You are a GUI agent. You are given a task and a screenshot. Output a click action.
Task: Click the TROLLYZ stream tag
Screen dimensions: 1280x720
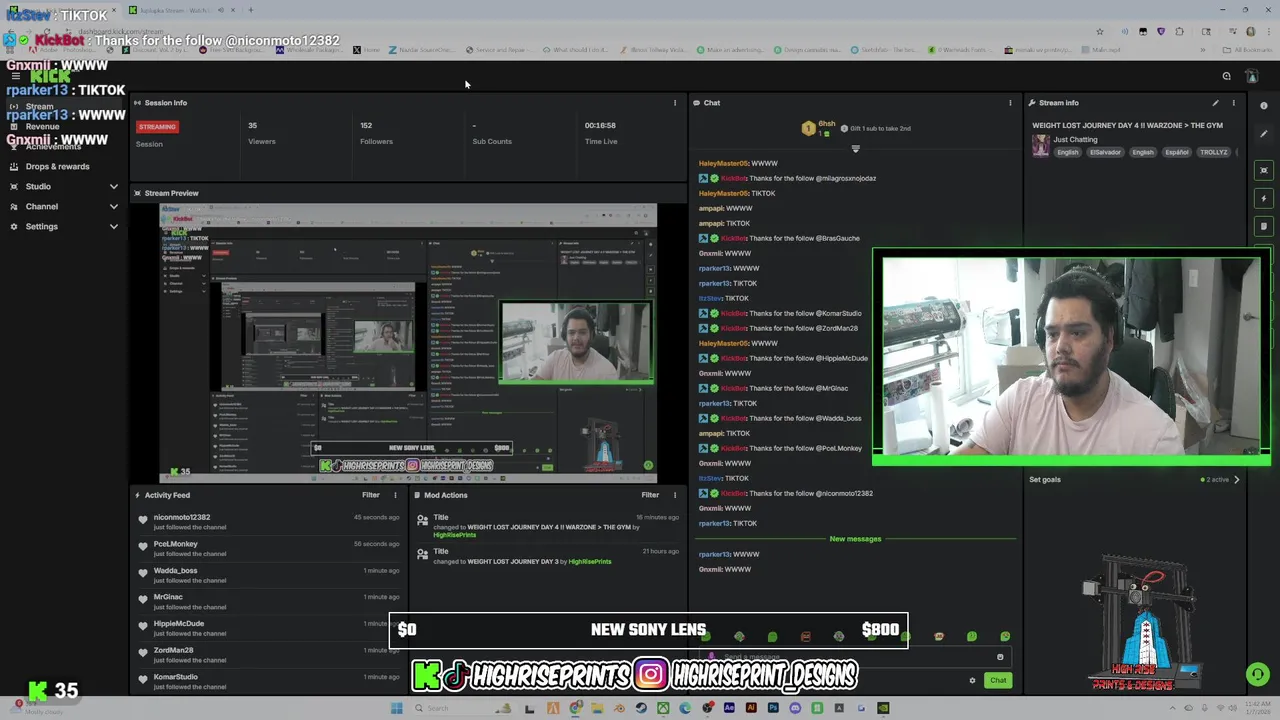[1214, 152]
